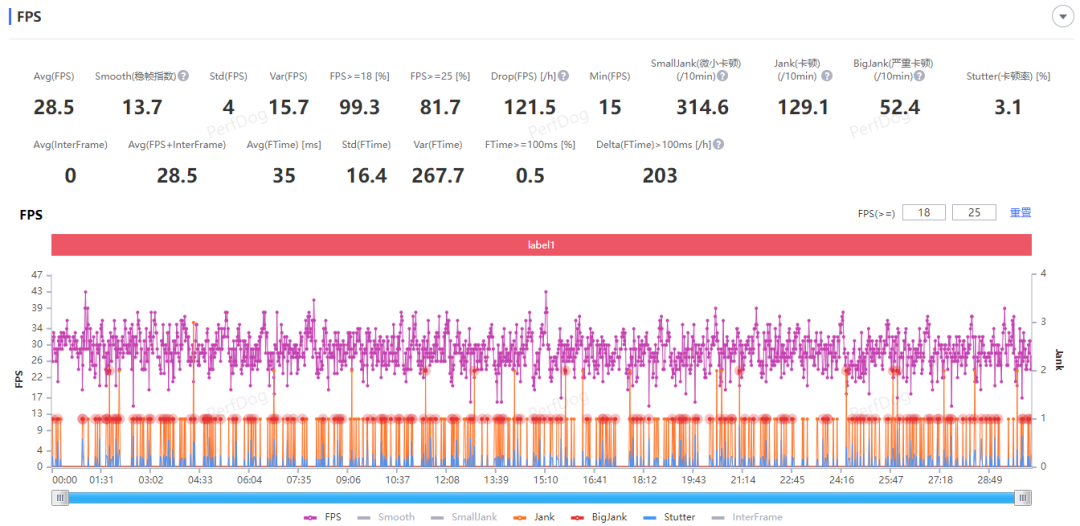The width and height of the screenshot is (1080, 526).
Task: Click the Var(FTime) value 267.7
Action: (438, 176)
